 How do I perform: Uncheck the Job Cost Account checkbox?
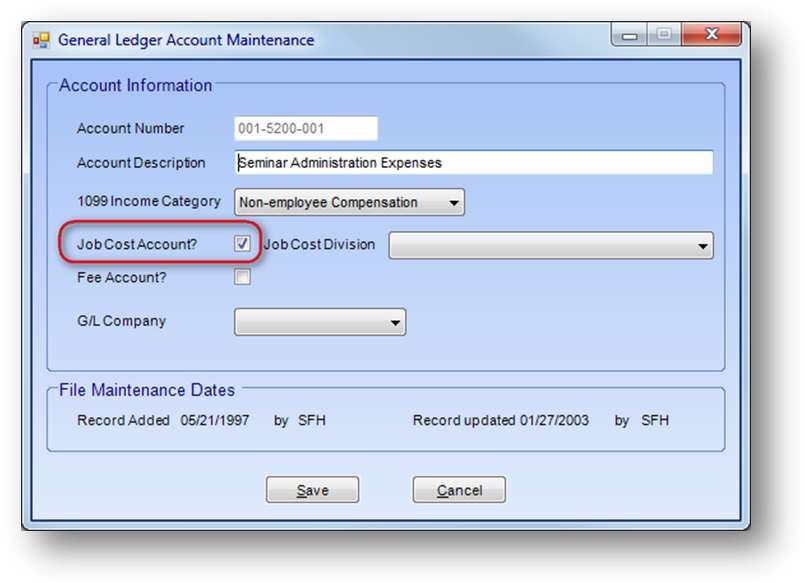pyautogui.click(x=242, y=244)
